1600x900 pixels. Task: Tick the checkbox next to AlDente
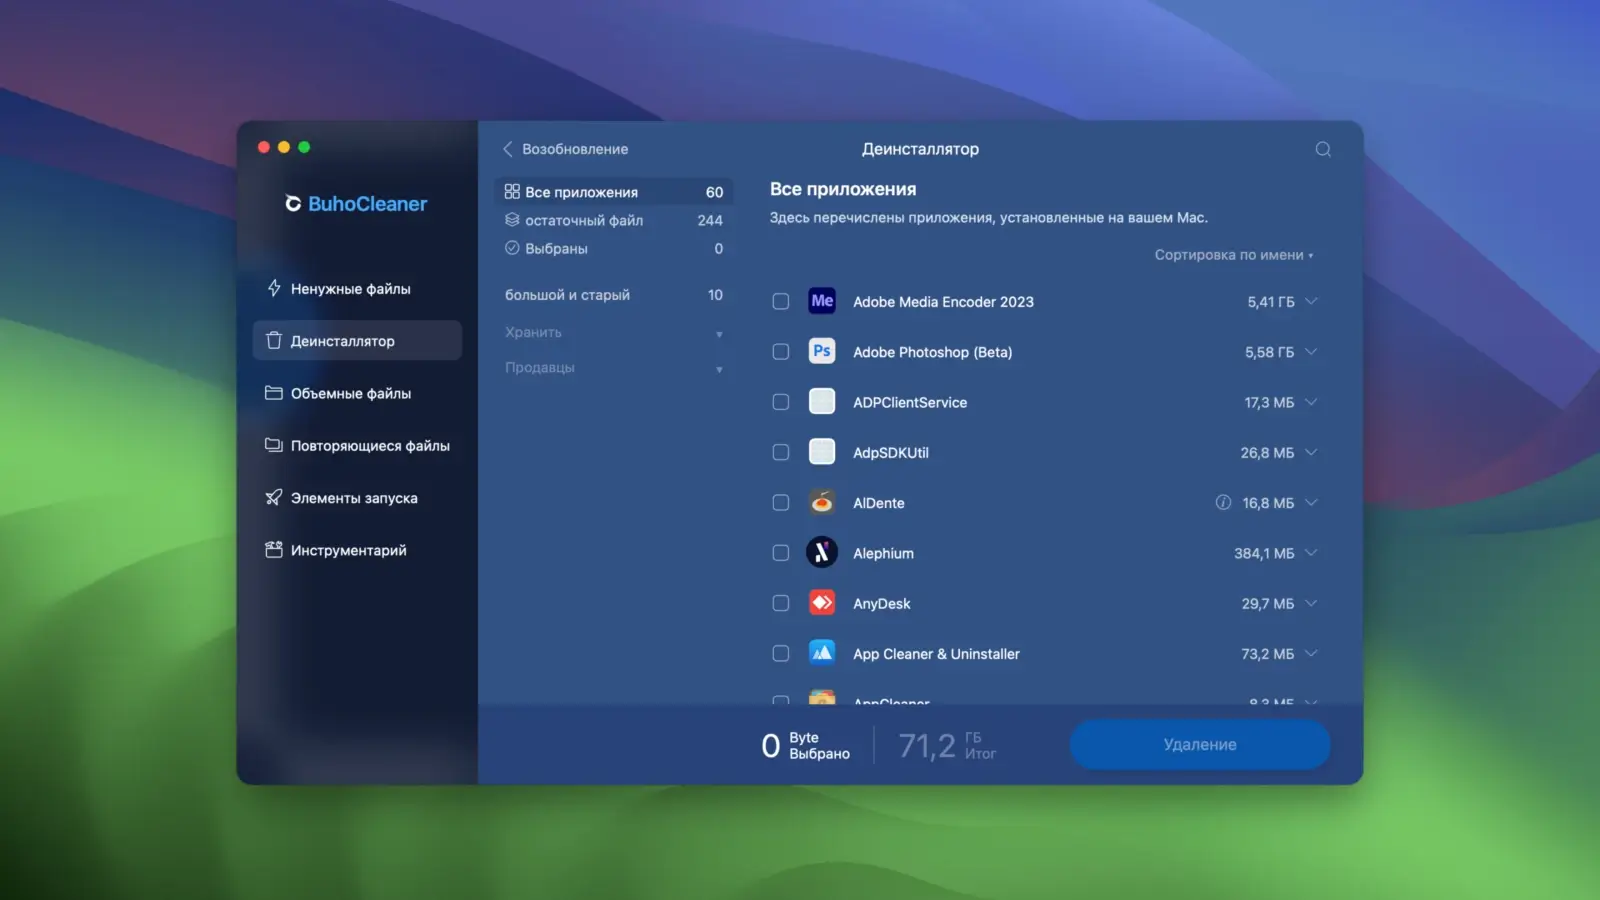click(781, 503)
